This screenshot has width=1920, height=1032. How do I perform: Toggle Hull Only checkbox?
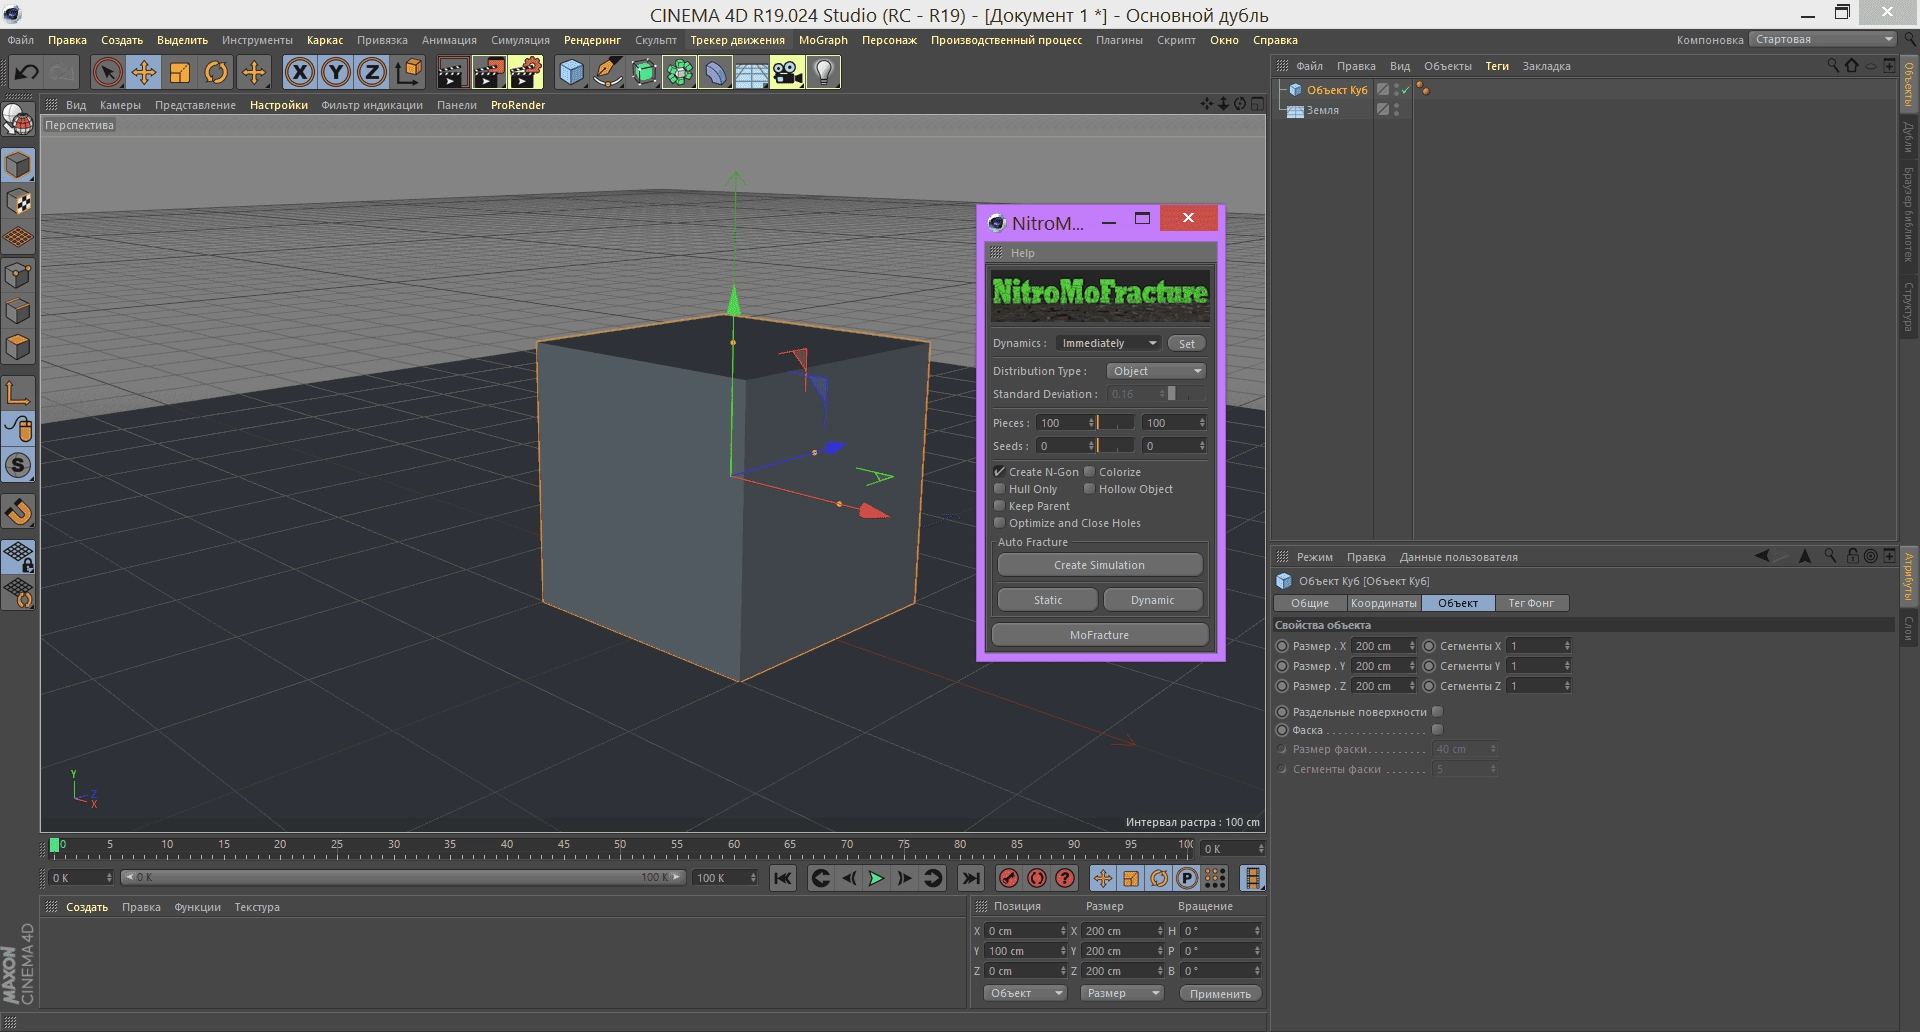click(x=999, y=489)
